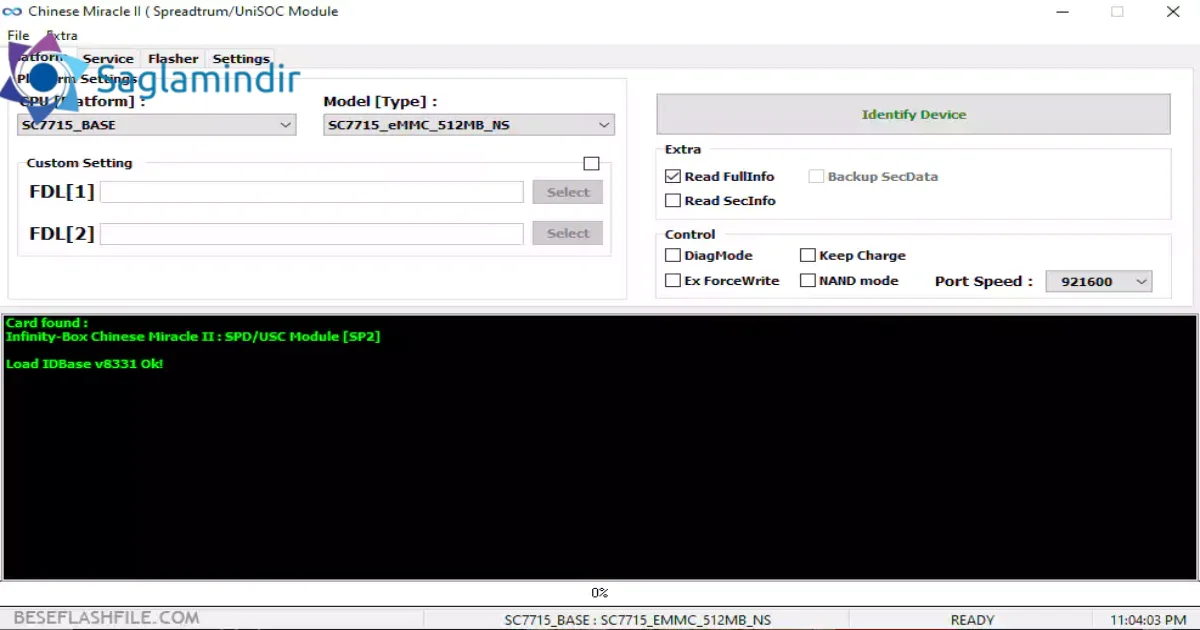Enable the NAND mode checkbox
Viewport: 1200px width, 630px height.
click(808, 281)
